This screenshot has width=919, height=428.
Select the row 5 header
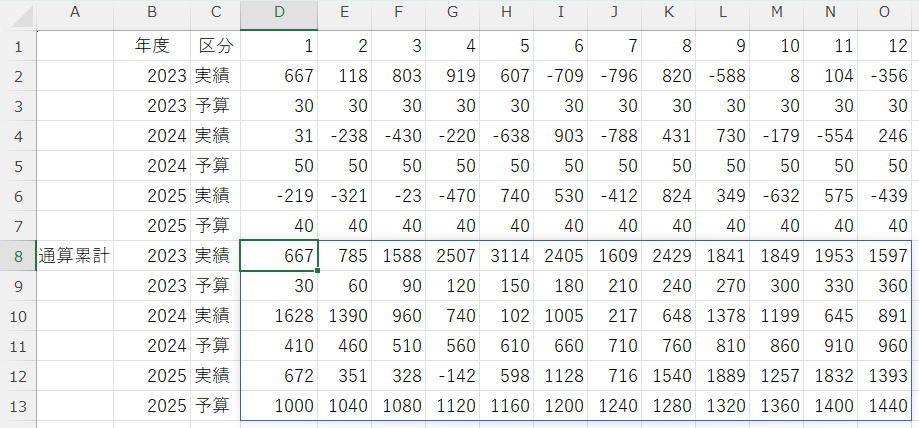pyautogui.click(x=17, y=166)
